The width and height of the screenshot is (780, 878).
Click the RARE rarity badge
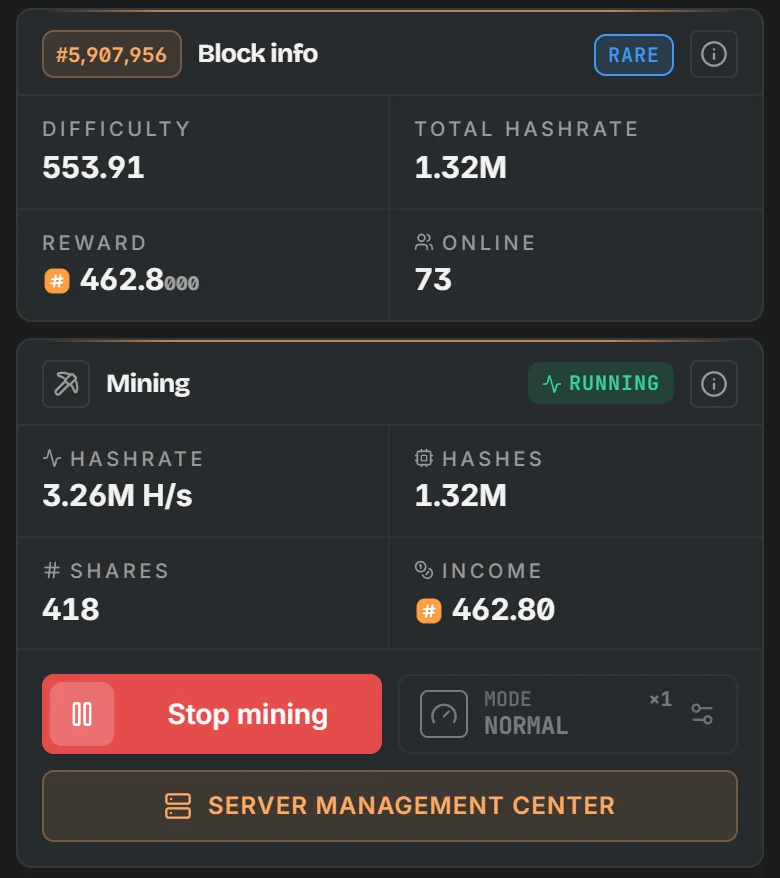pyautogui.click(x=634, y=55)
